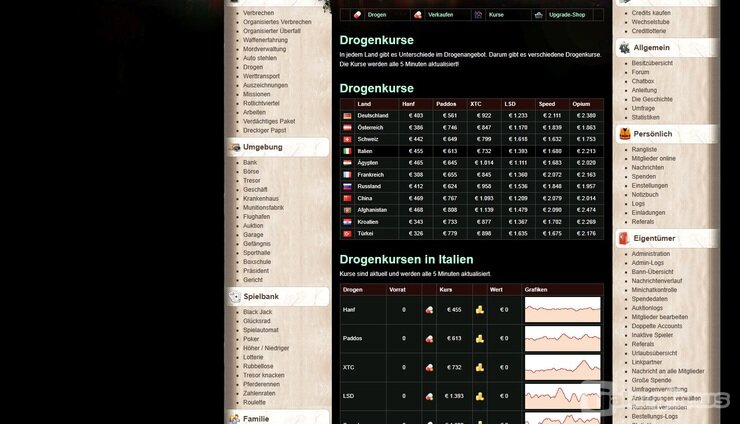Open the Hanf price chart thumbnail
740x424 pixels.
(x=563, y=310)
